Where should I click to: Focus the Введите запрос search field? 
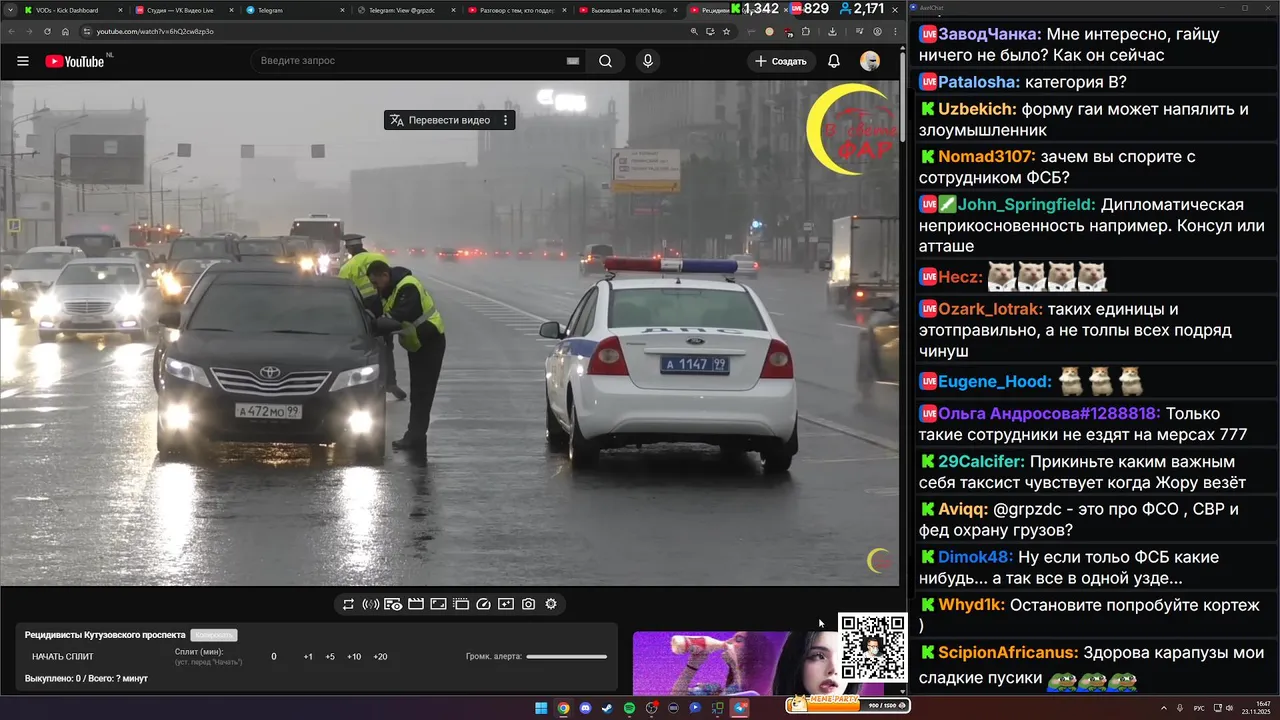point(420,61)
